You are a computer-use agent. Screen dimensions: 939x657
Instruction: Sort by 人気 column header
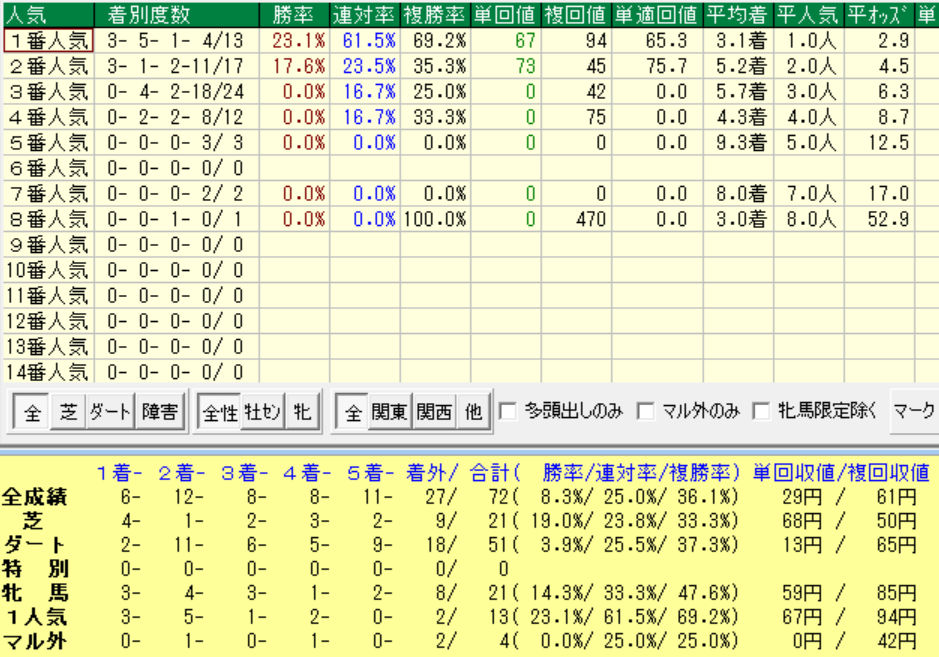[x=49, y=15]
